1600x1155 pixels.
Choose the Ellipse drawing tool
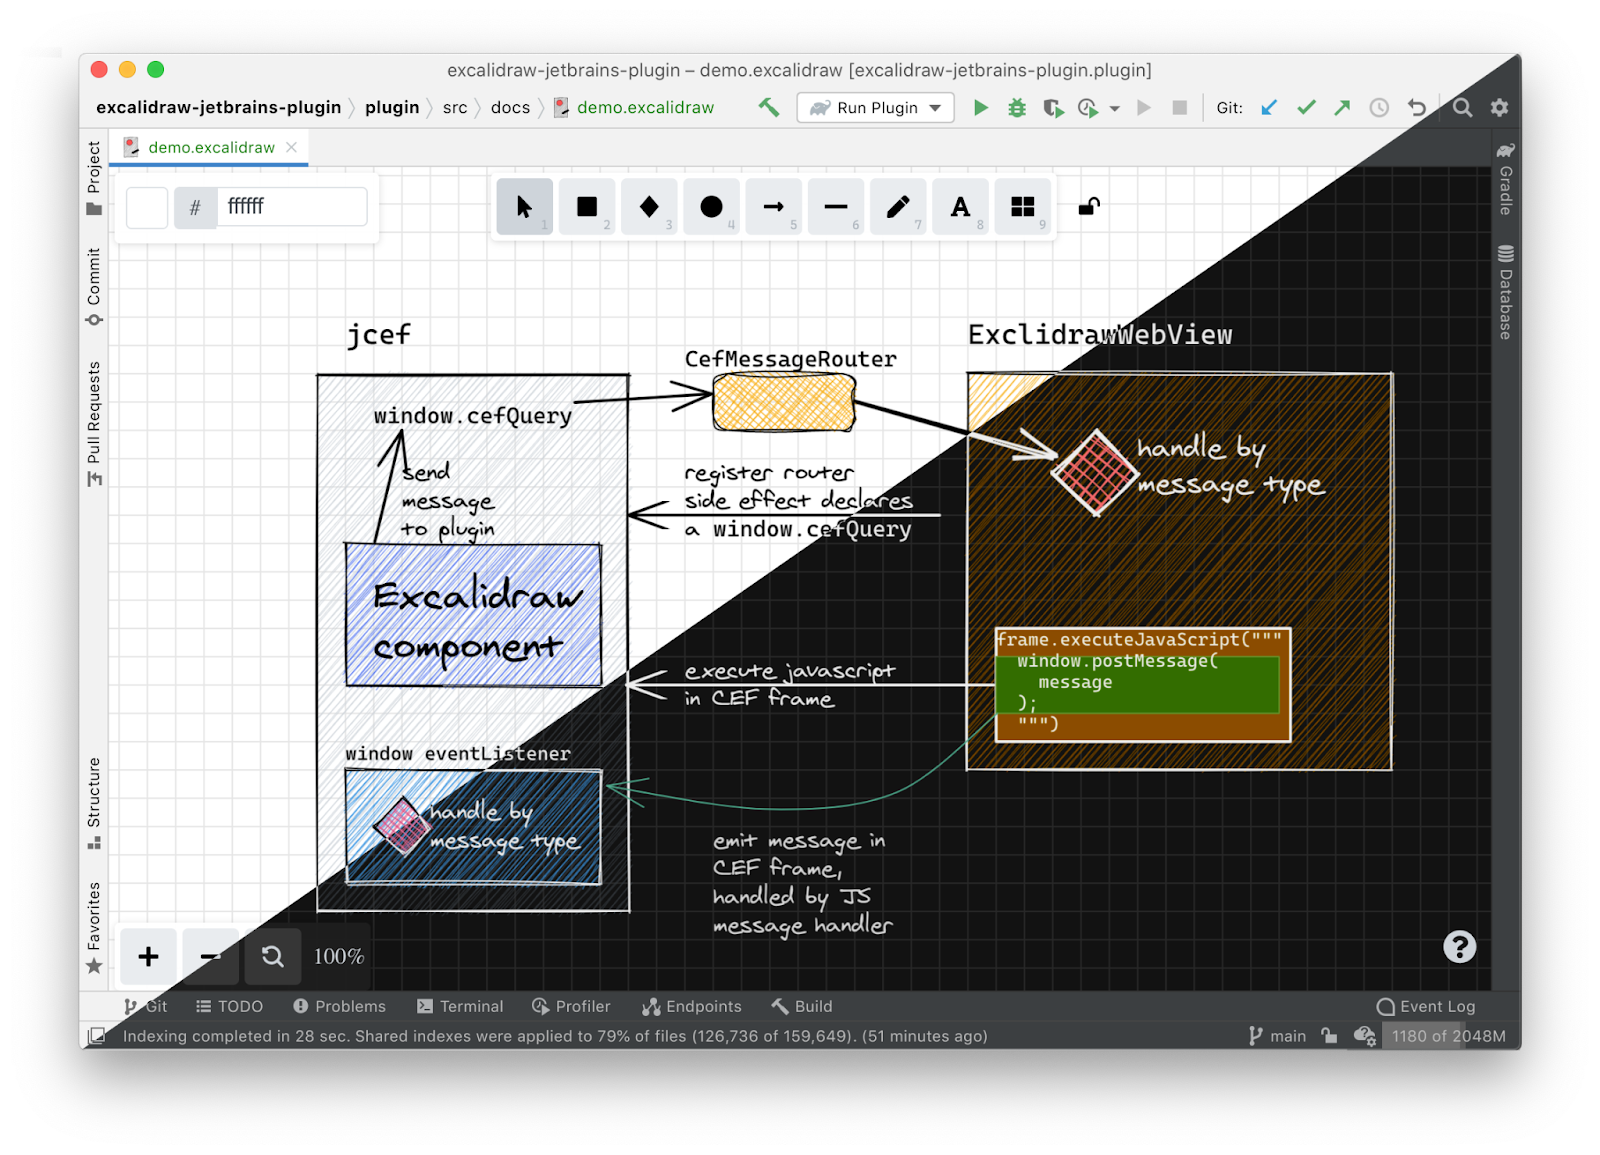[x=711, y=207]
